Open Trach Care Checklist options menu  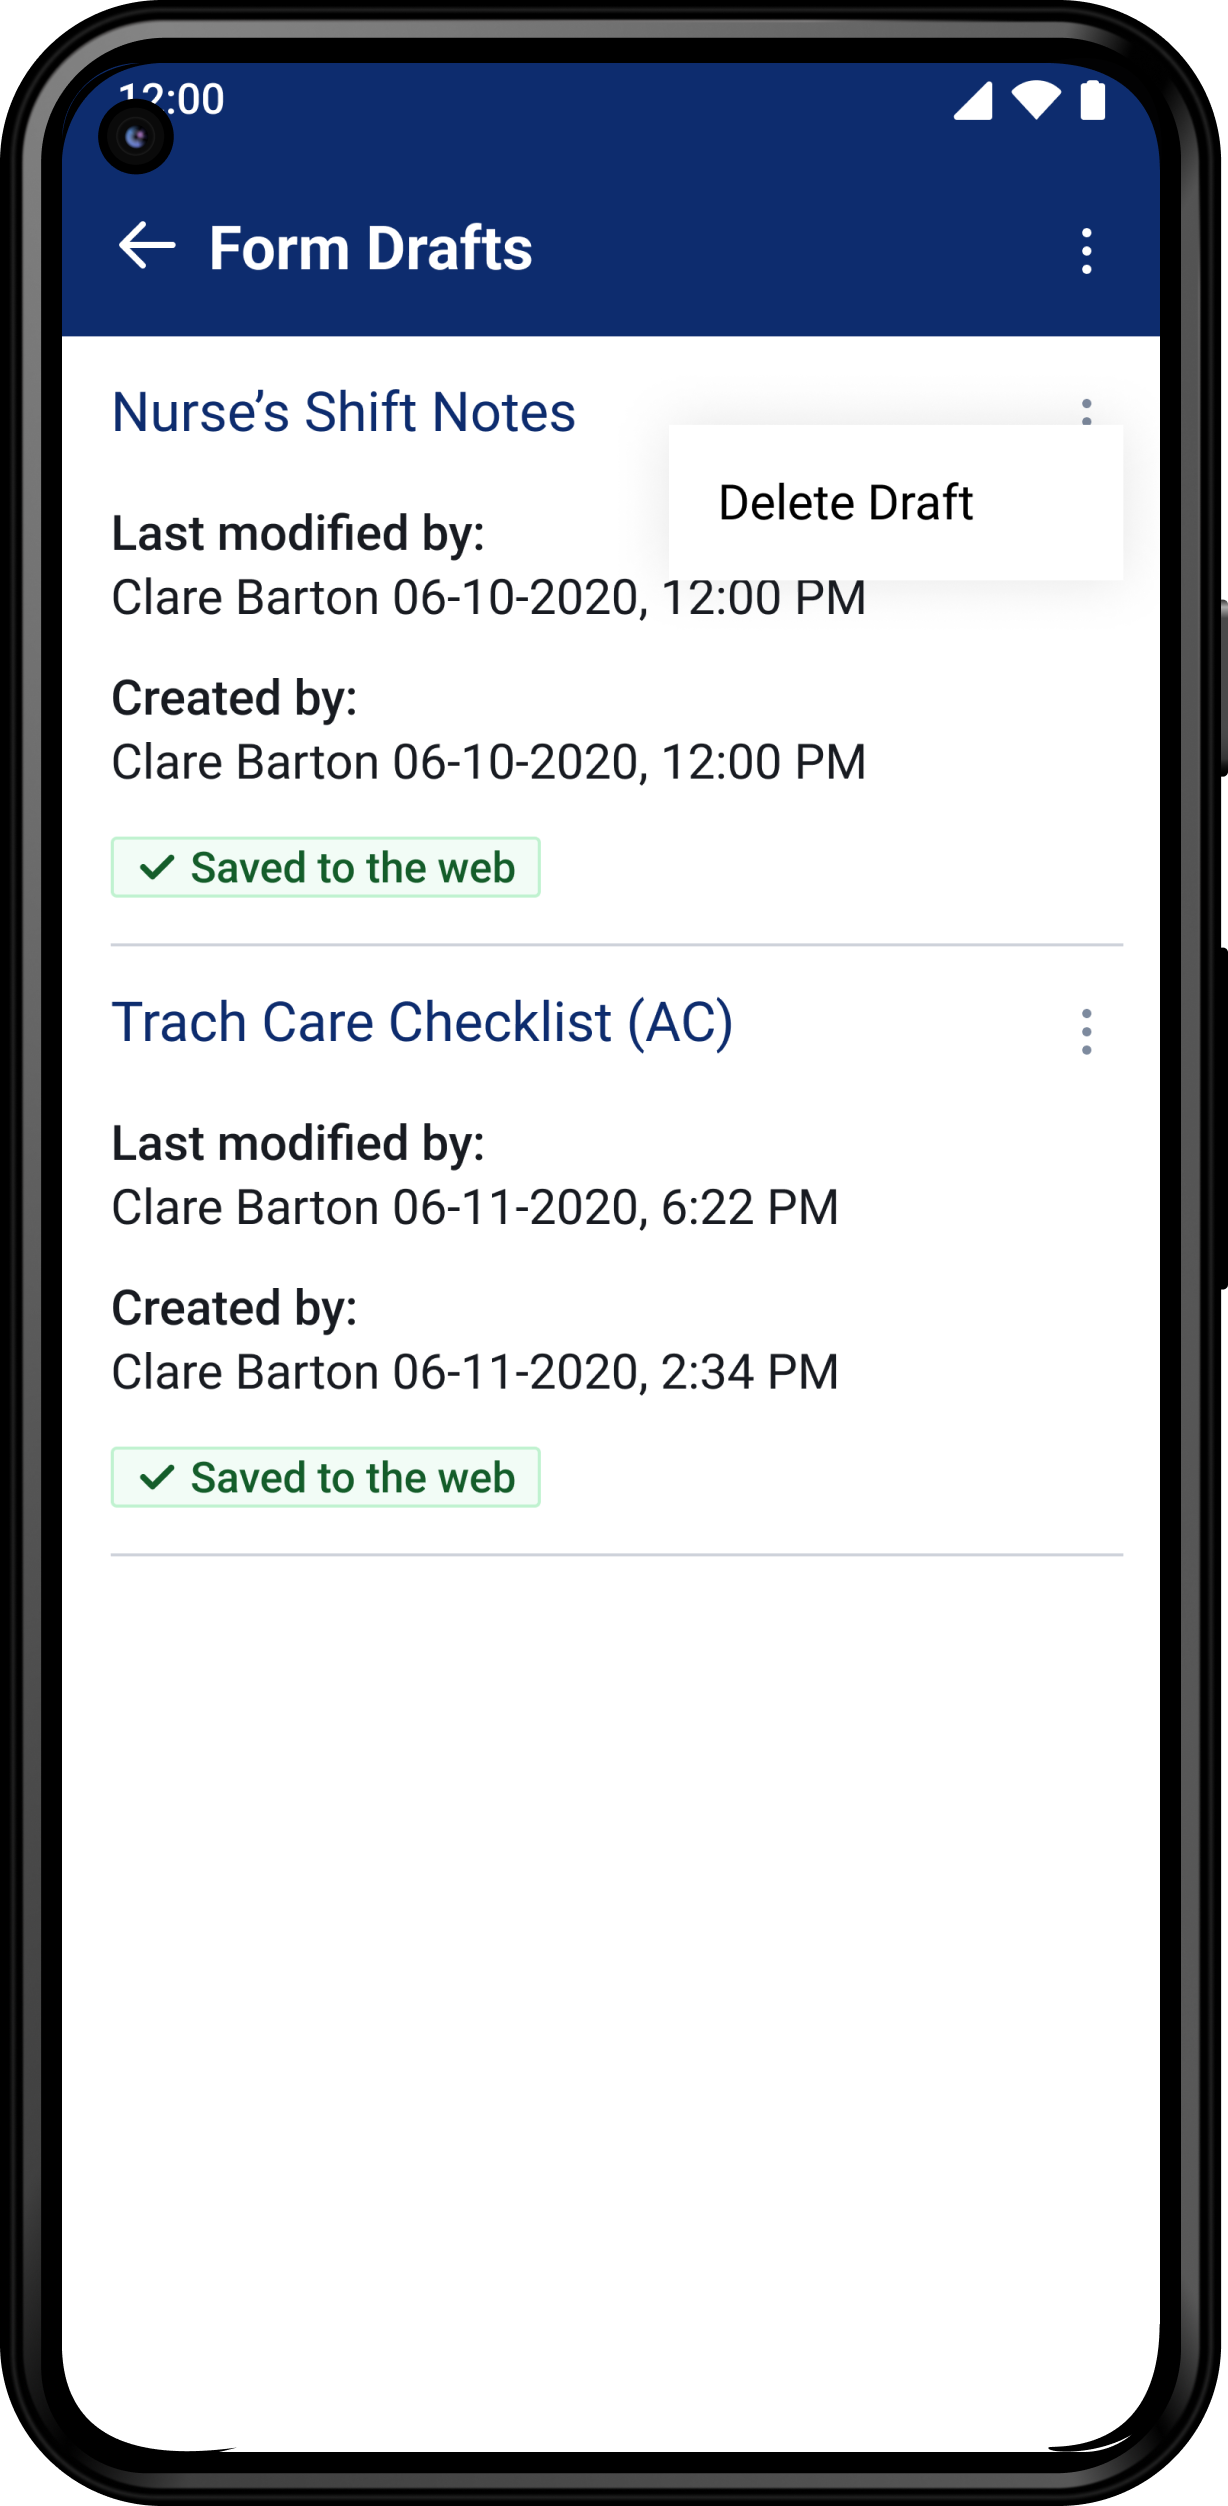pyautogui.click(x=1086, y=1031)
